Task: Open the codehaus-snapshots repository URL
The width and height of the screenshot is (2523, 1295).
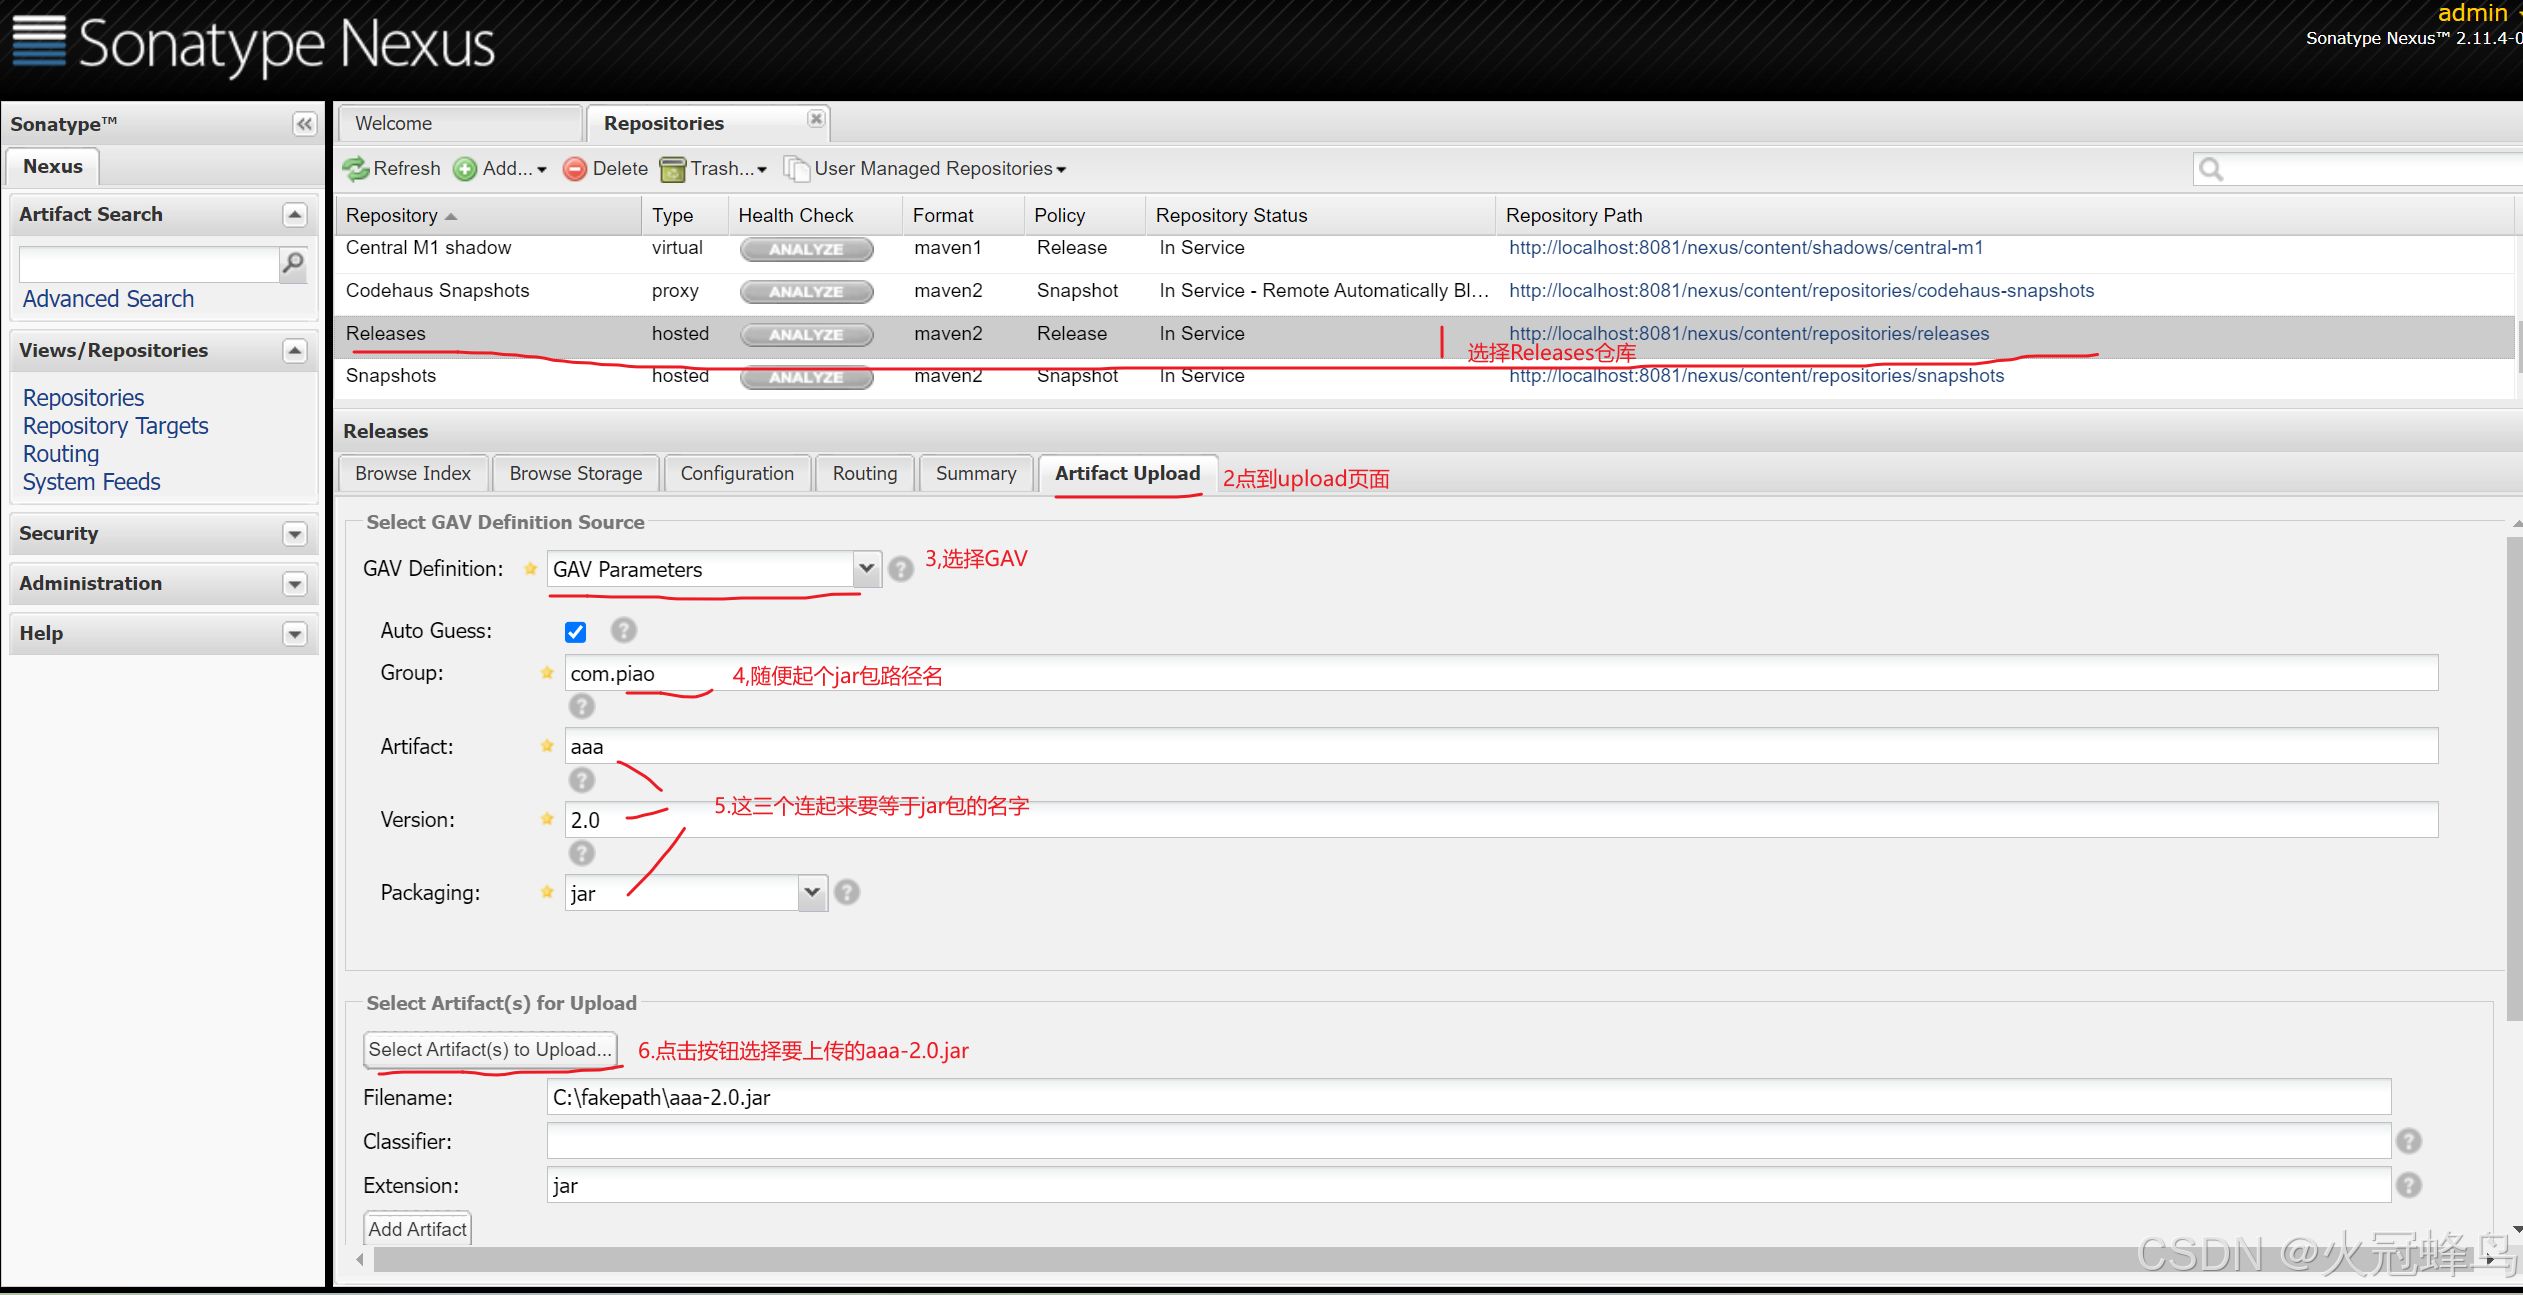Action: [x=1802, y=290]
